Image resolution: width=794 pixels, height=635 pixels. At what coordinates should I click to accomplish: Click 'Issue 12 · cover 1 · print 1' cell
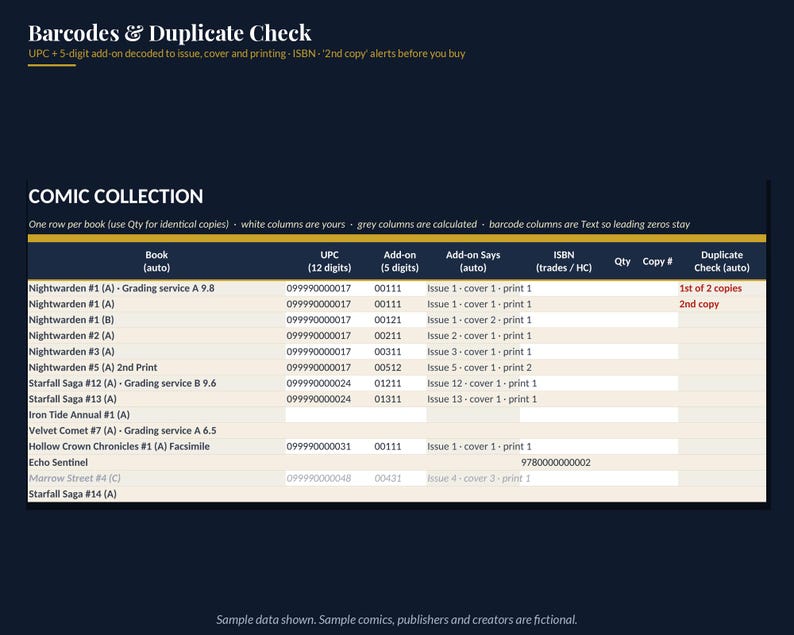point(473,383)
